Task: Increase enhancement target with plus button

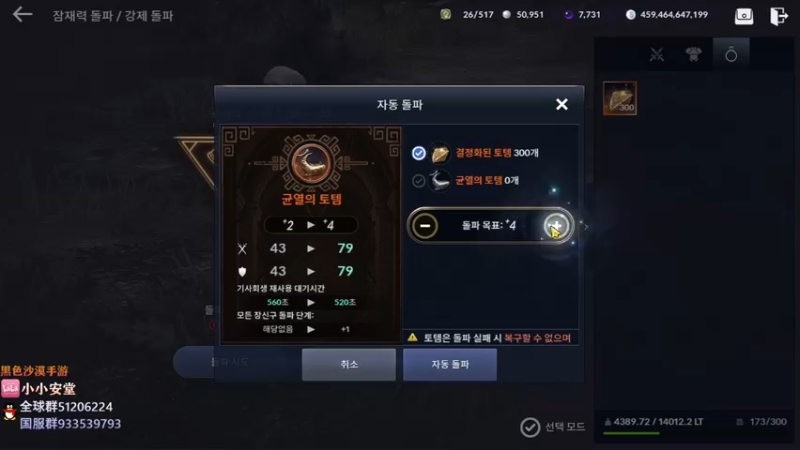Action: coord(556,226)
